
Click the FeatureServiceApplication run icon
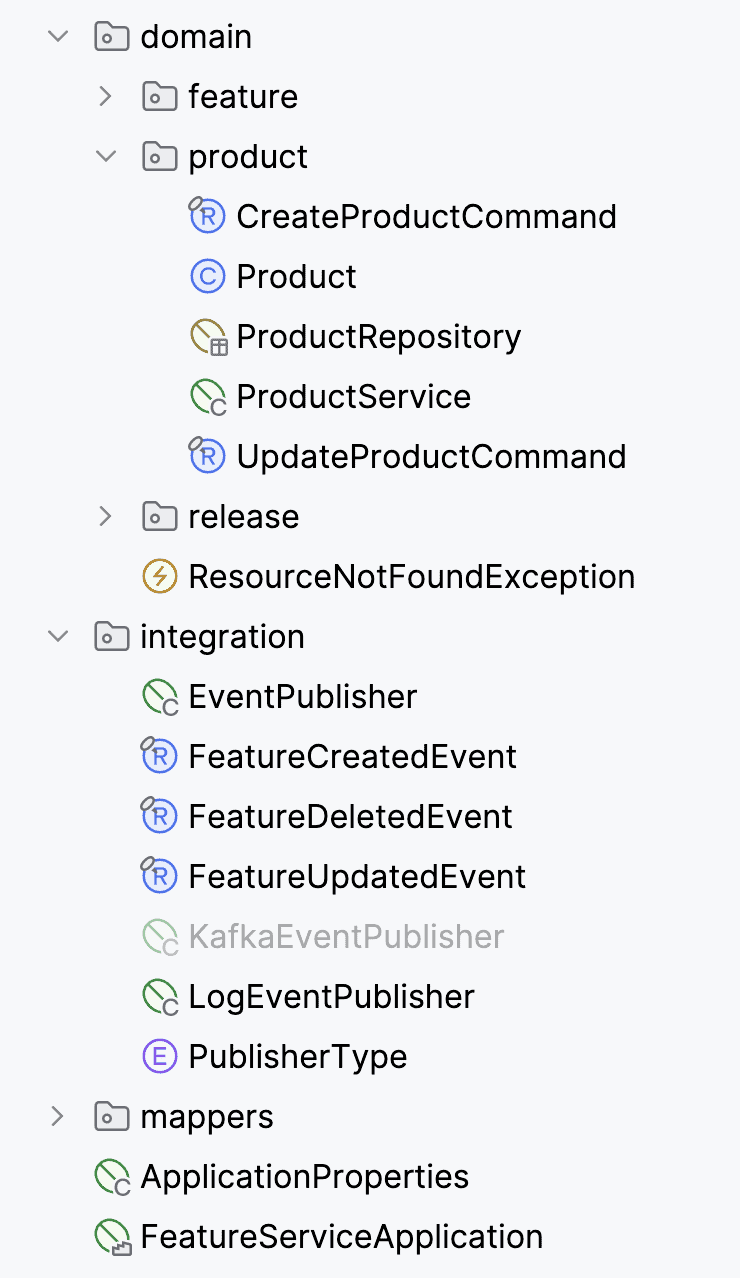pyautogui.click(x=112, y=1236)
